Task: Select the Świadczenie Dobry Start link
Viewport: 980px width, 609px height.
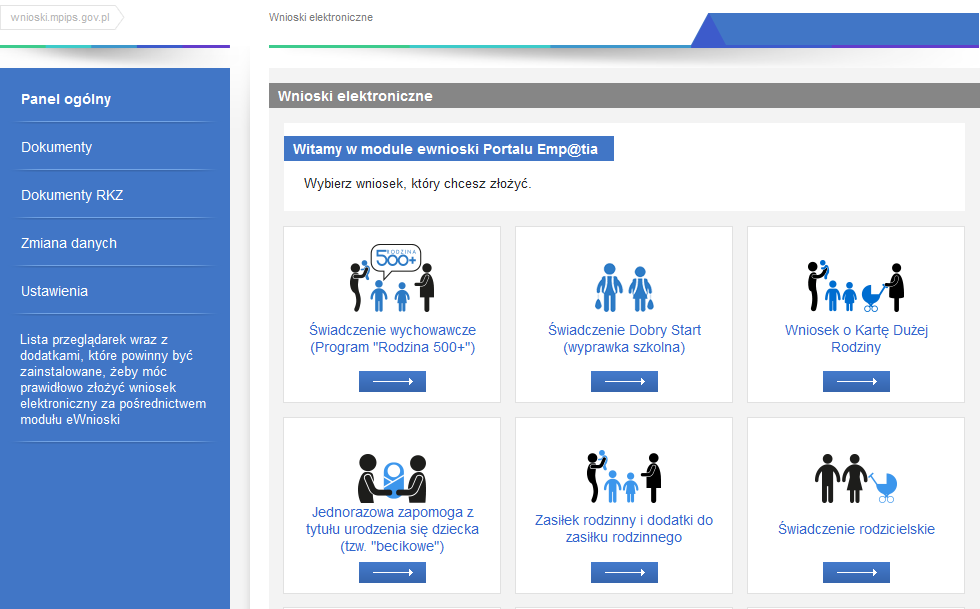Action: pos(624,338)
